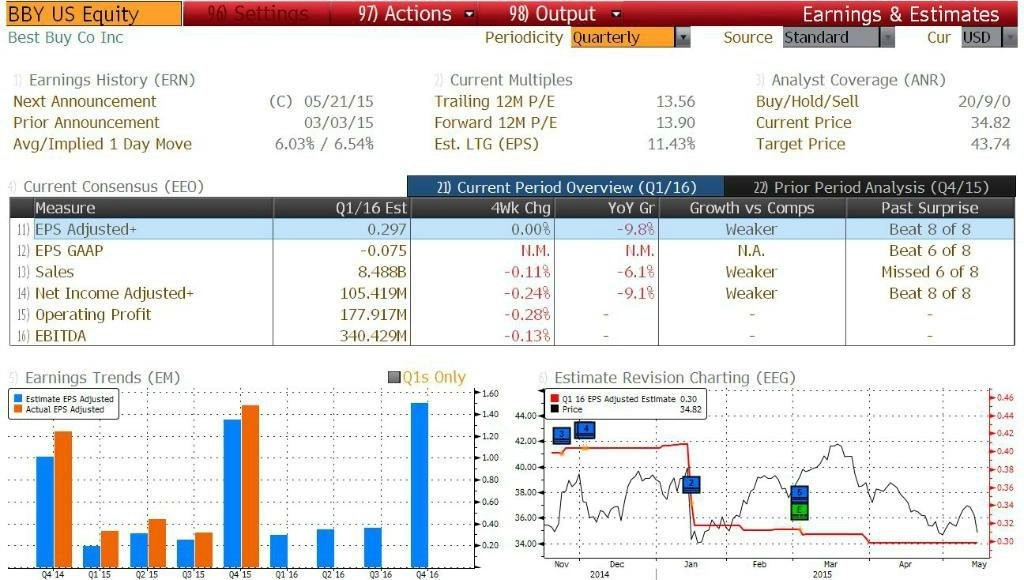Select the EPS Adjusted+ row
This screenshot has height=580, width=1024.
point(512,229)
